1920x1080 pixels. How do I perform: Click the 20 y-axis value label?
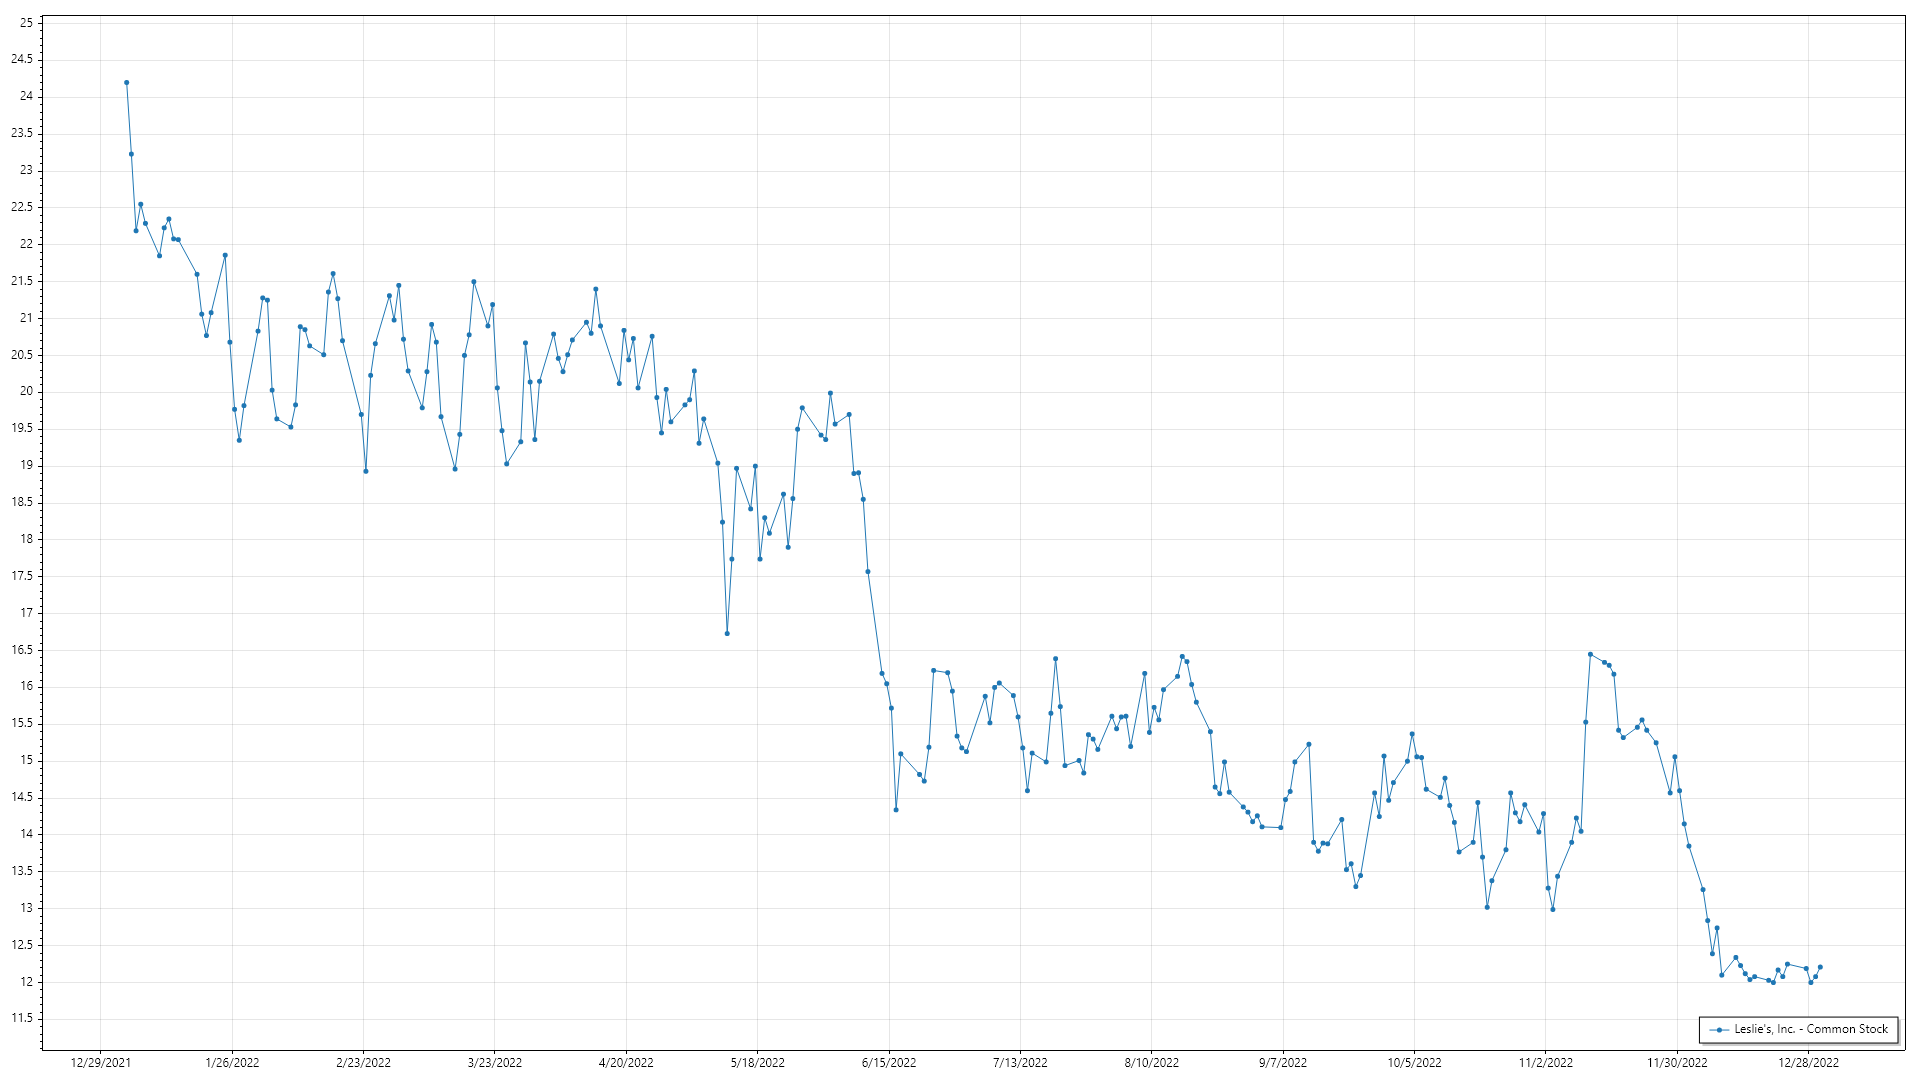tap(26, 392)
